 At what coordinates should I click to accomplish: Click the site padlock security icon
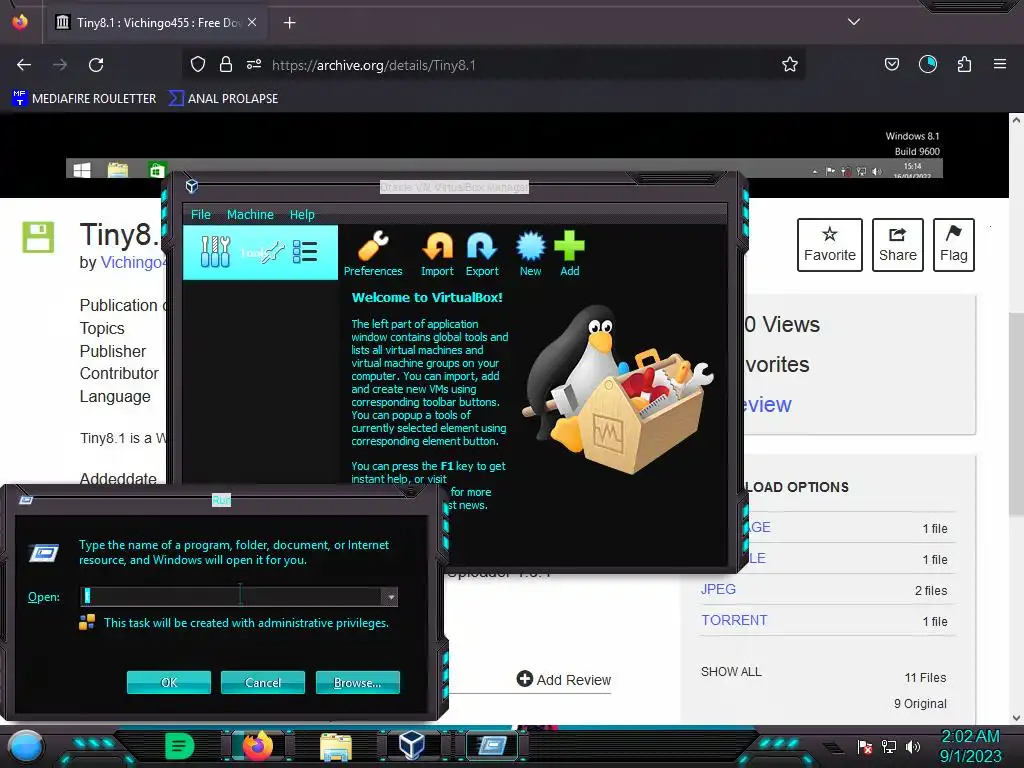(226, 64)
